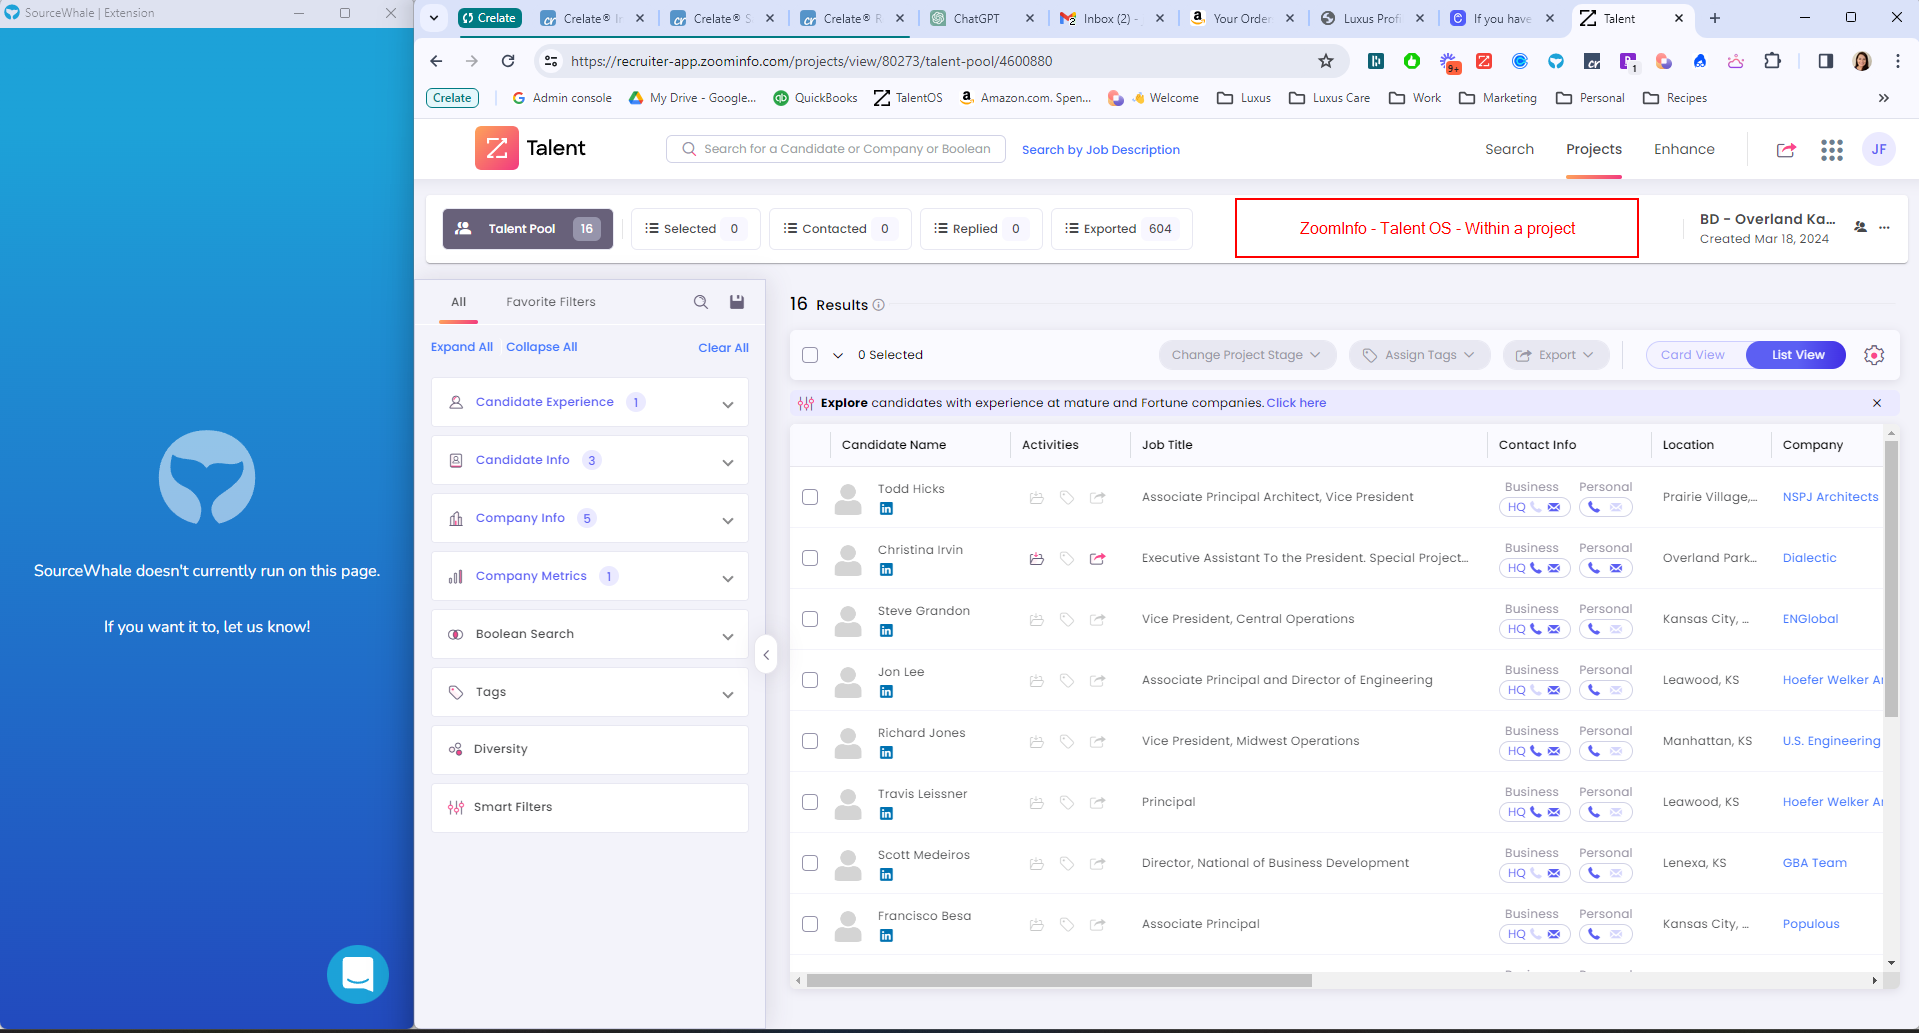Open NSPJ Architects company link
The height and width of the screenshot is (1033, 1919).
click(x=1830, y=497)
